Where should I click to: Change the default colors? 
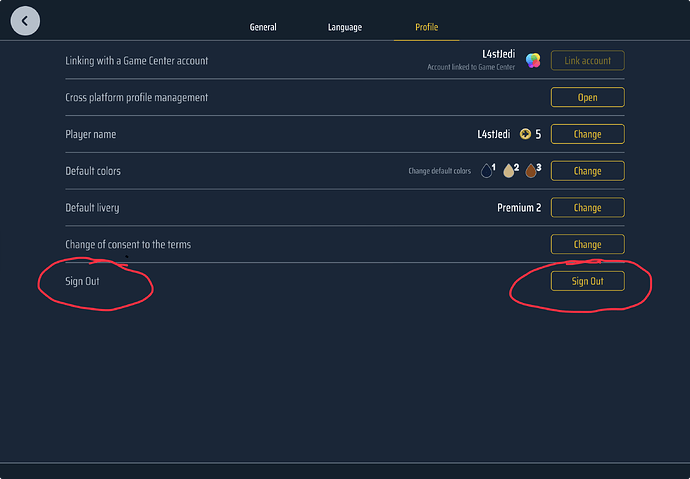(x=587, y=171)
